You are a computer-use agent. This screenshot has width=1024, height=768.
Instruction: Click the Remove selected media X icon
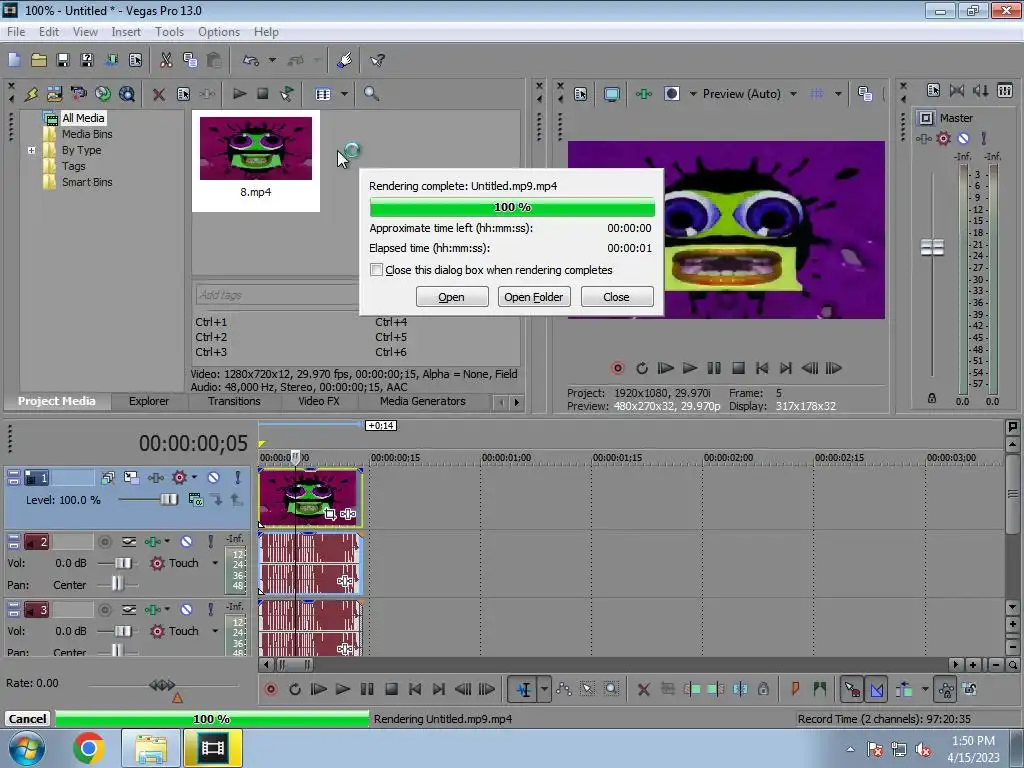(158, 94)
